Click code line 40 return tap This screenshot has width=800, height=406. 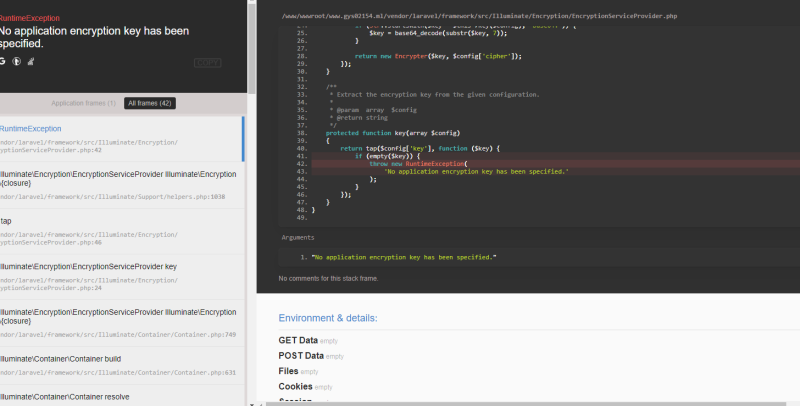(420, 148)
